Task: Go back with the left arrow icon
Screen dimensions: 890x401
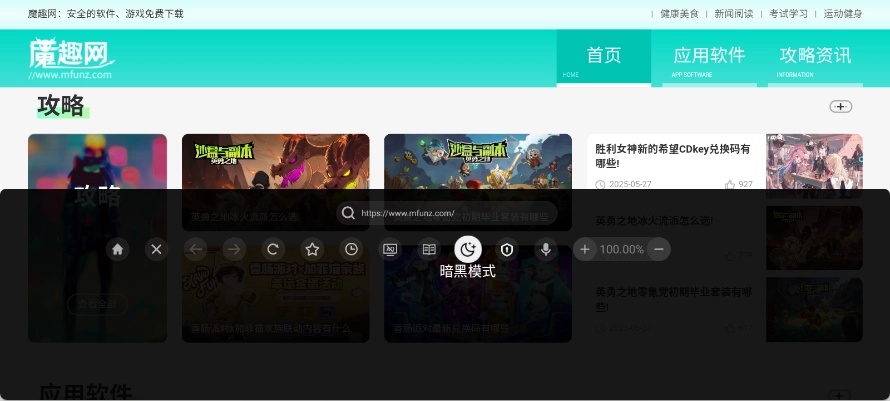Action: [195, 249]
